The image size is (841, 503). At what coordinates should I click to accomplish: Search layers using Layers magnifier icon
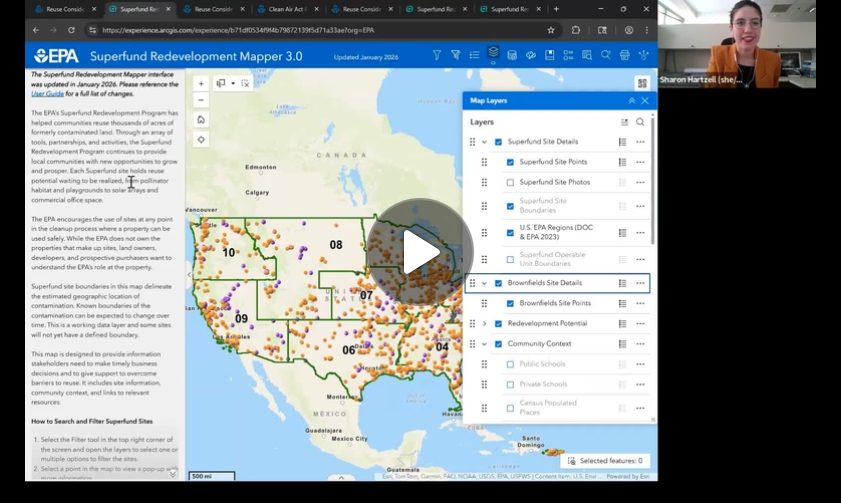tap(640, 122)
